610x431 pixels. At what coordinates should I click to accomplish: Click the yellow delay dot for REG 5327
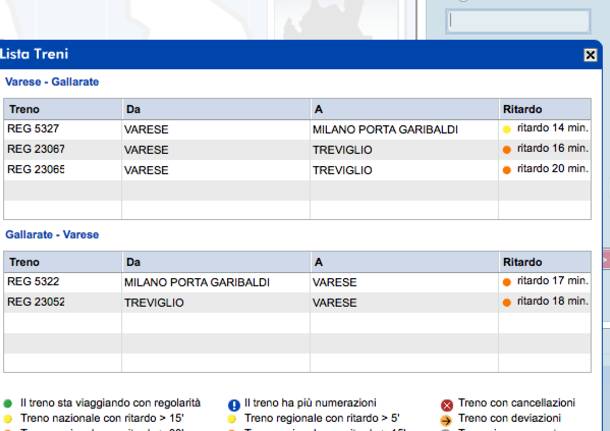pyautogui.click(x=507, y=129)
